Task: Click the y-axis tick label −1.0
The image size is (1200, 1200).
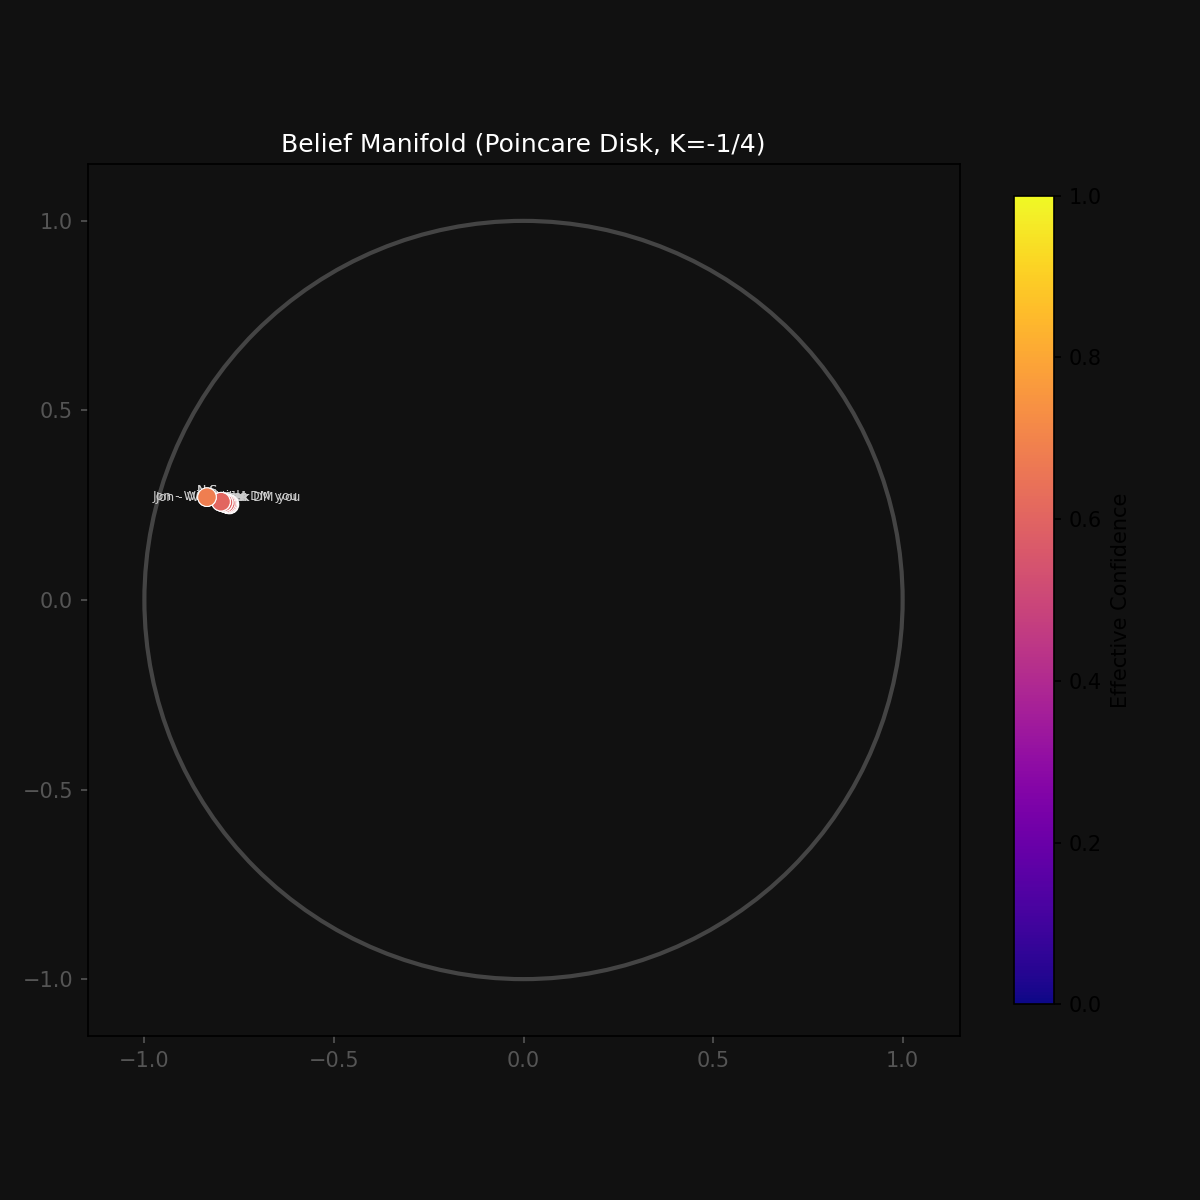Action: click(52, 979)
